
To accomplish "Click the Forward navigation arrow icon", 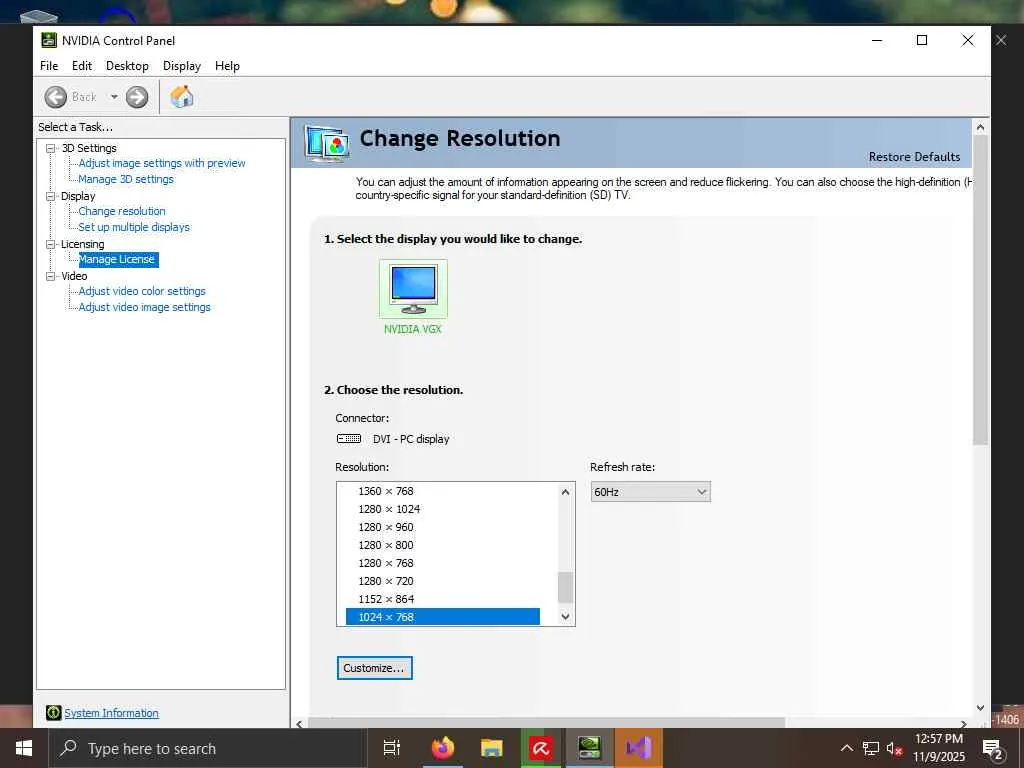I will click(x=136, y=97).
